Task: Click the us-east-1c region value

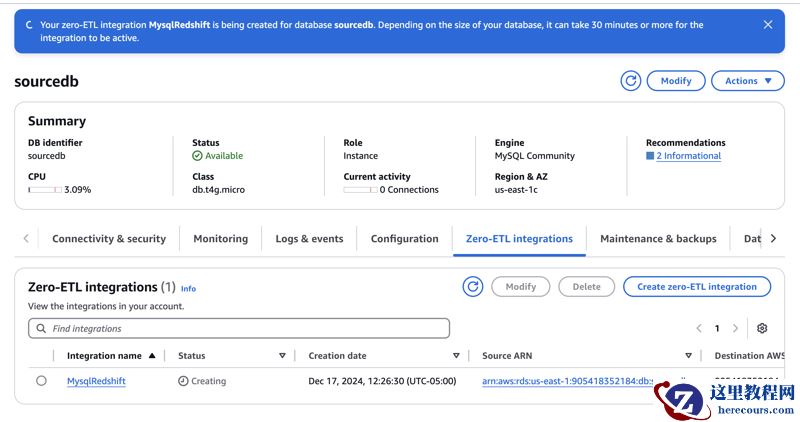Action: (516, 189)
